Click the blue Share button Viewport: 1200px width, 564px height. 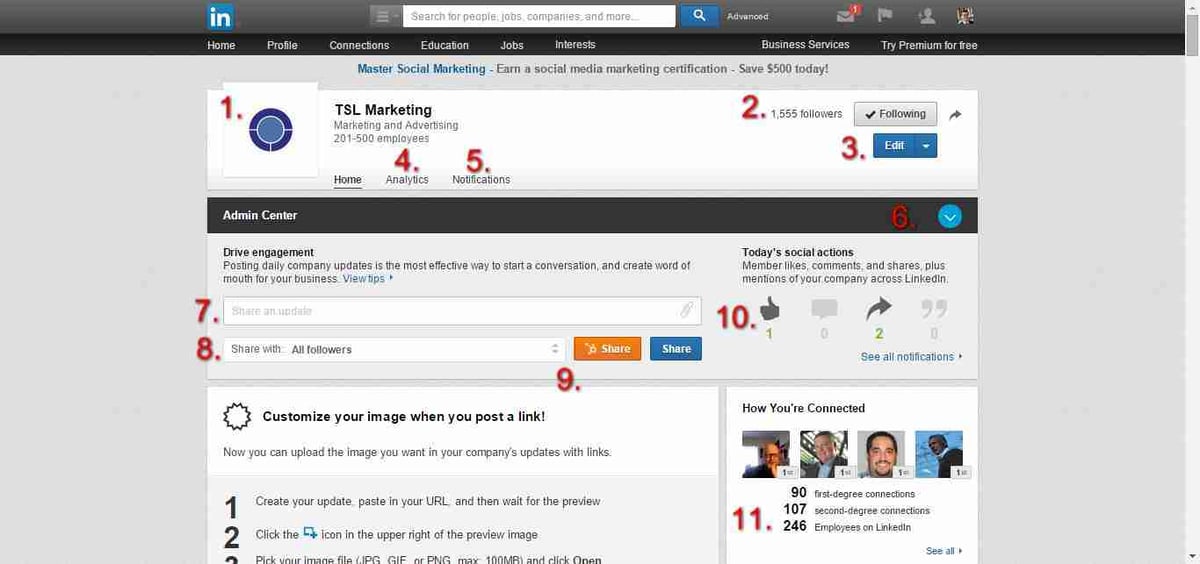676,348
